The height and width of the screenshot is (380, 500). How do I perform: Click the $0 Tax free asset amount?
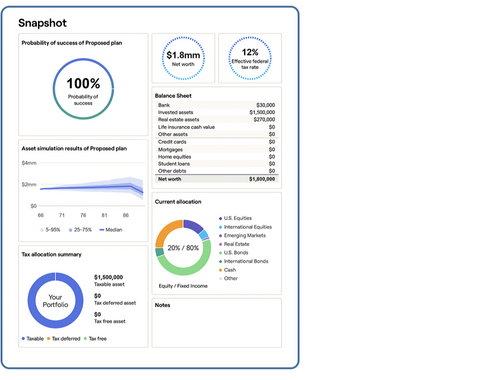point(97,315)
